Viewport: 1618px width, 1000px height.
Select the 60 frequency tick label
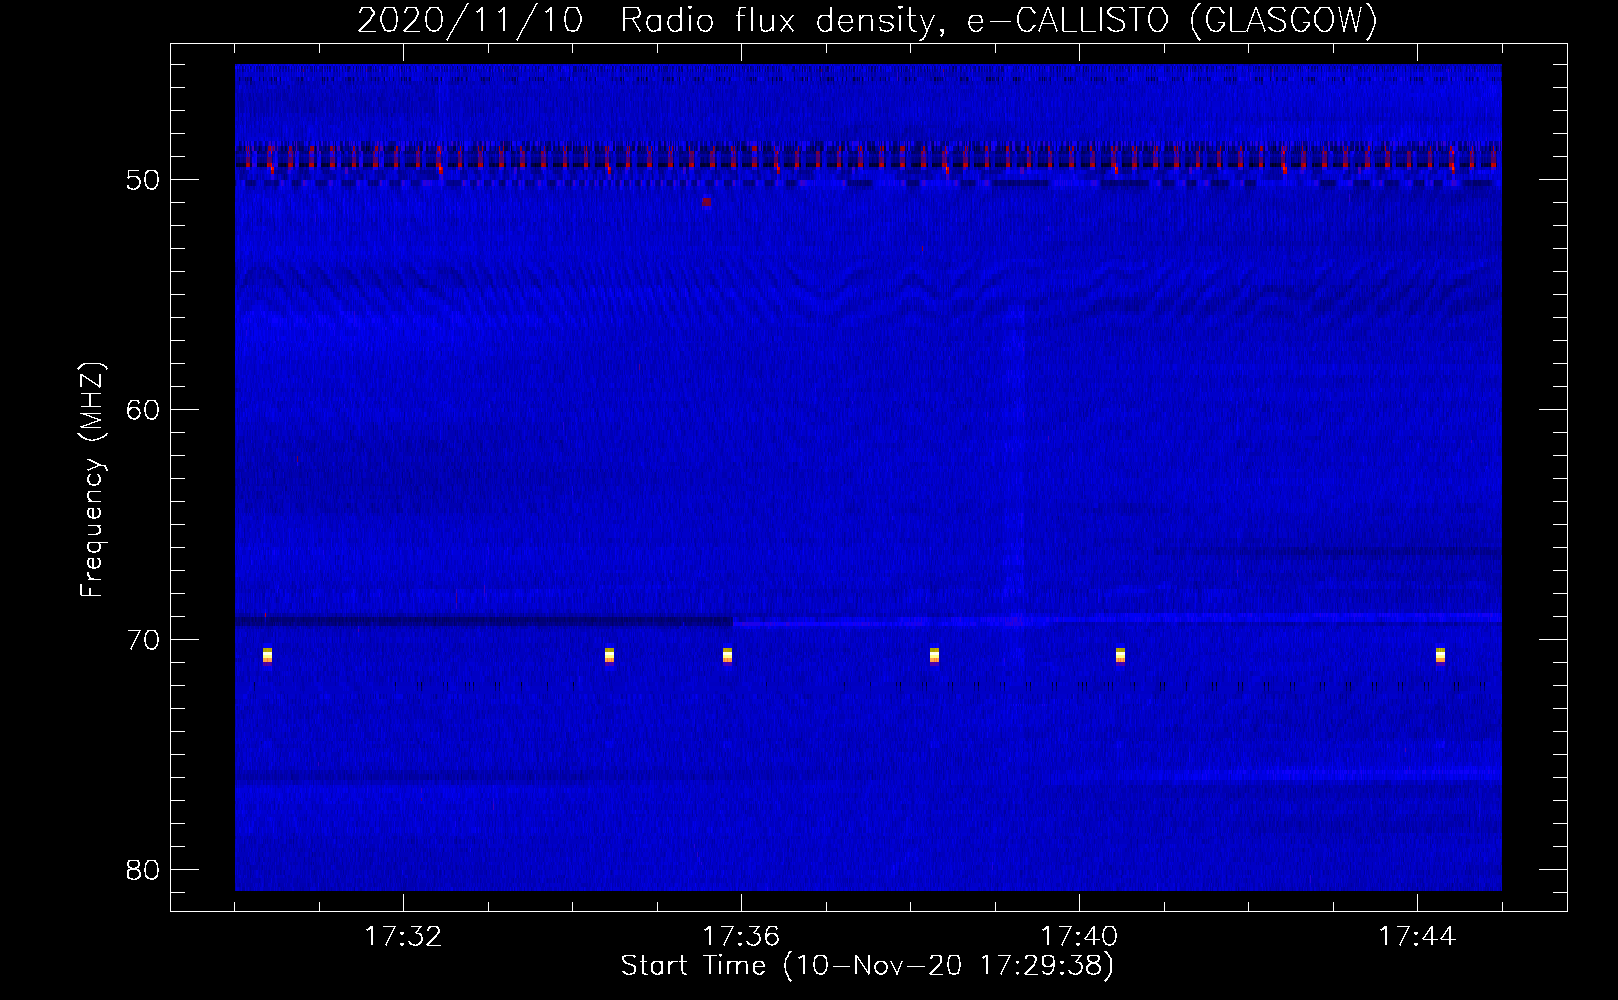point(143,410)
